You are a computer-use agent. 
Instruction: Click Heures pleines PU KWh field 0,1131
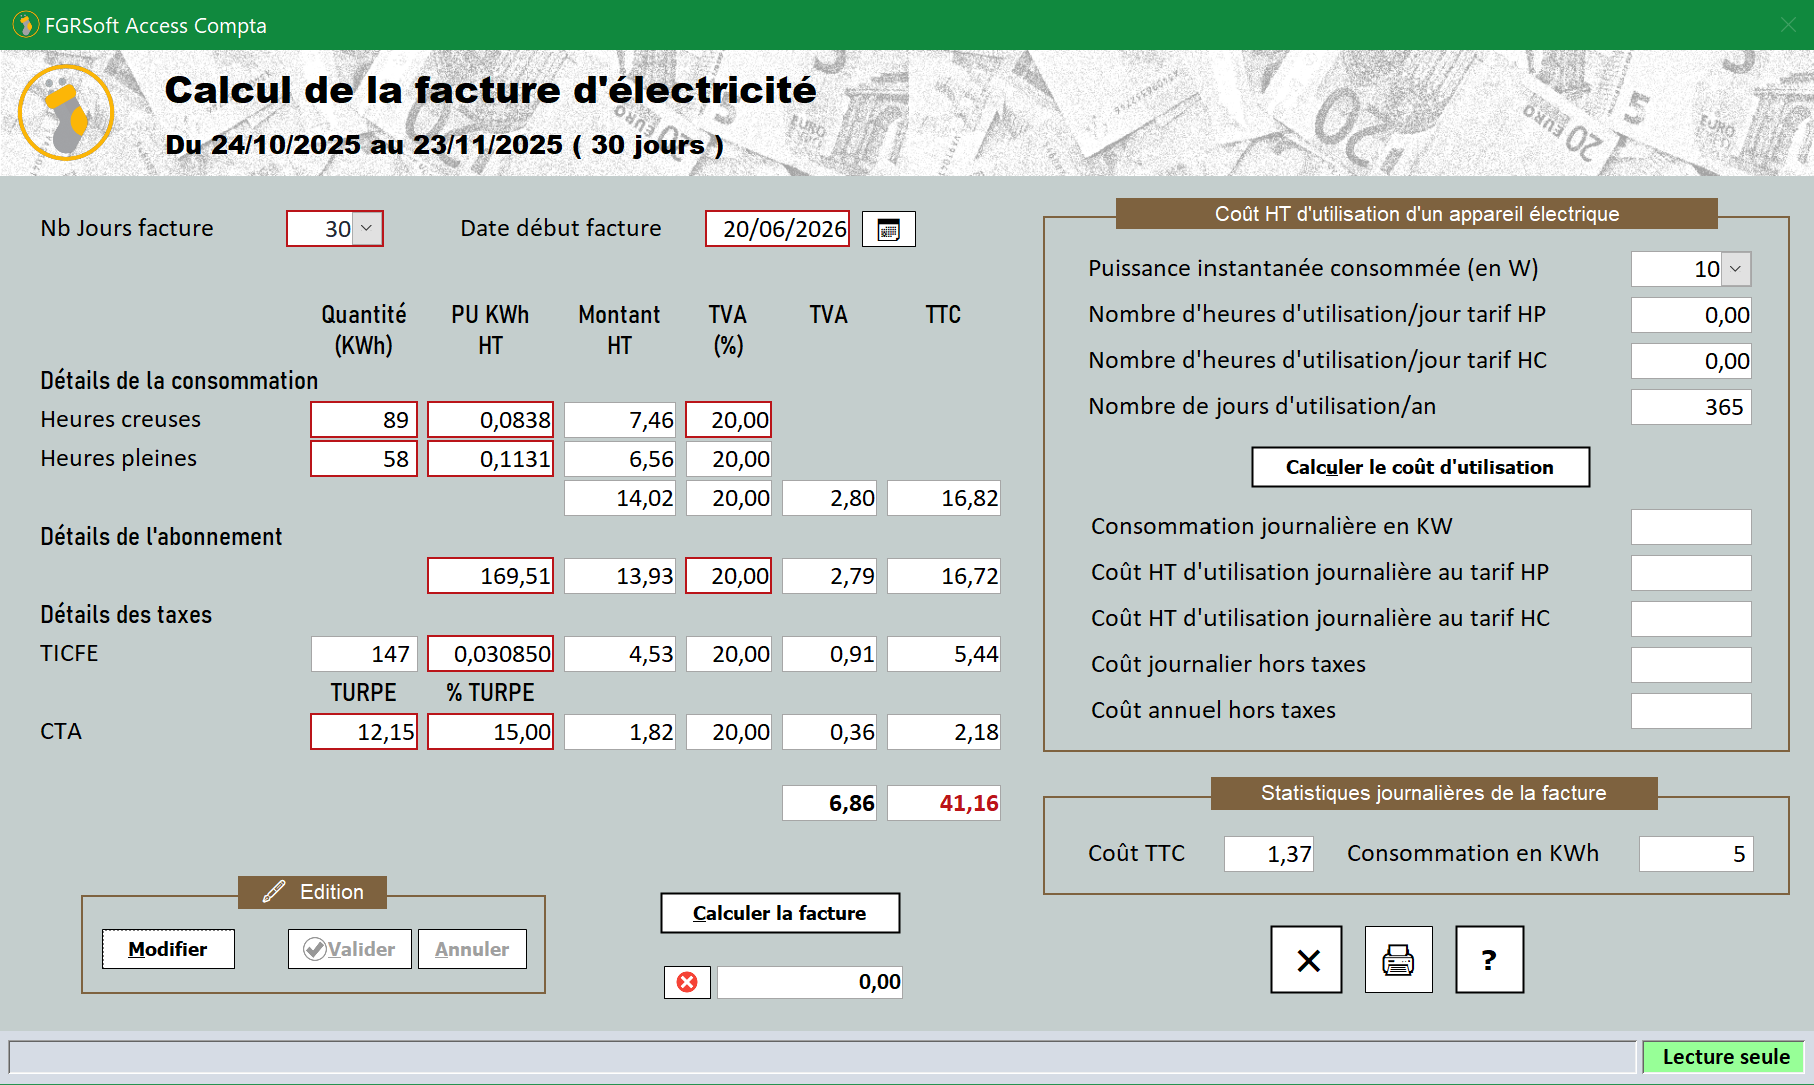tap(490, 459)
